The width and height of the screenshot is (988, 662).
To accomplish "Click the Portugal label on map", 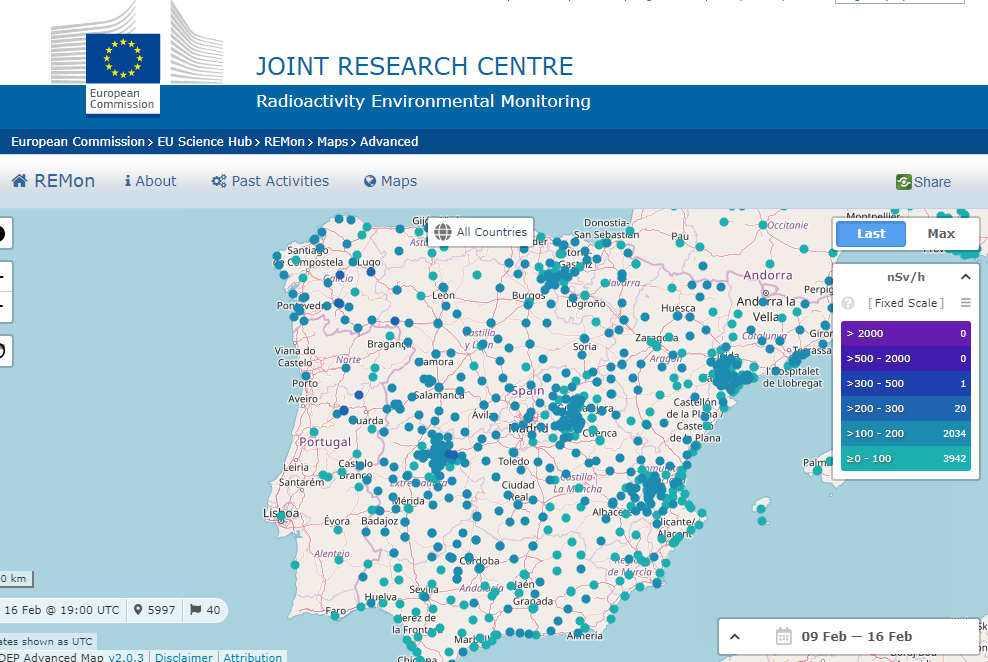I will (325, 442).
